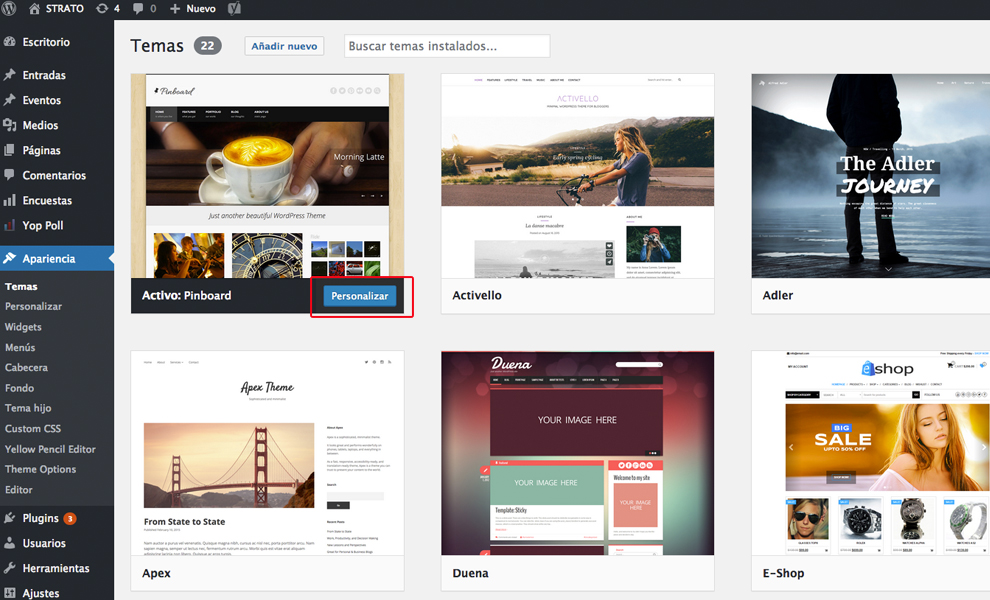Click the 22 themes count badge
The width and height of the screenshot is (990, 600).
coord(207,45)
